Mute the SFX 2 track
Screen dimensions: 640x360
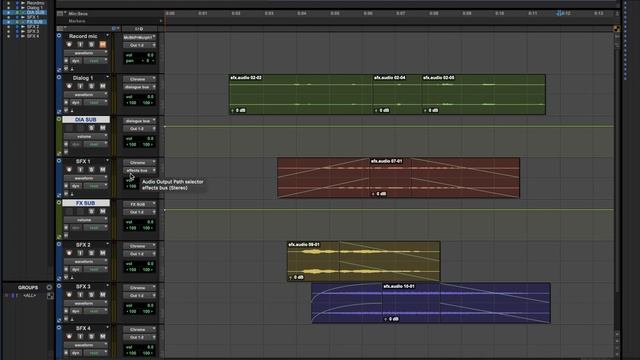coord(102,253)
